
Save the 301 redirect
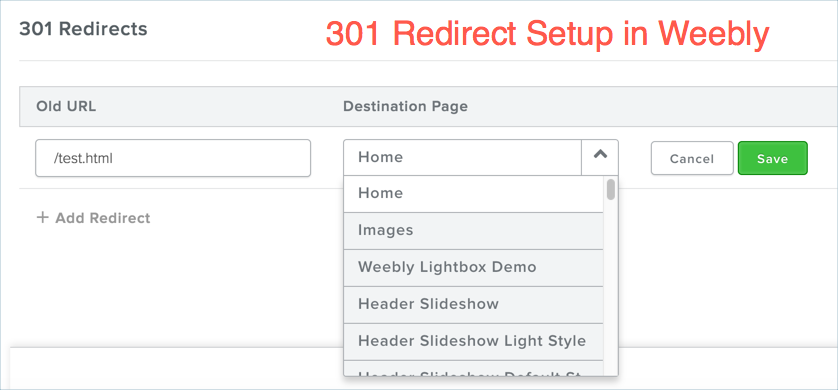pyautogui.click(x=772, y=158)
